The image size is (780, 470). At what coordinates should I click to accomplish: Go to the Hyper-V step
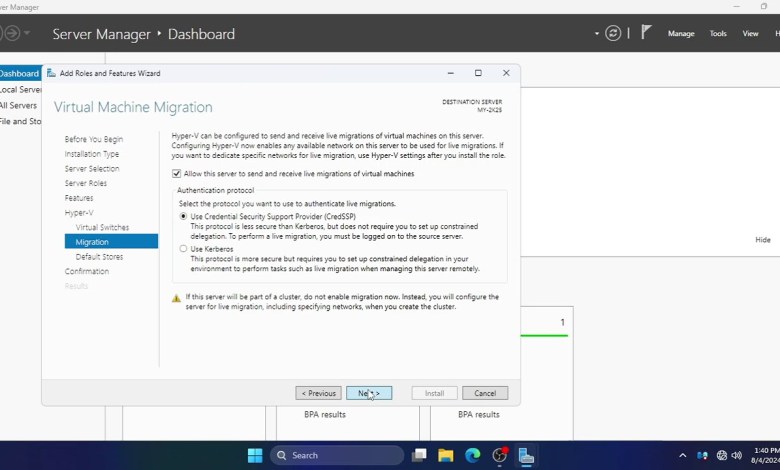click(79, 213)
